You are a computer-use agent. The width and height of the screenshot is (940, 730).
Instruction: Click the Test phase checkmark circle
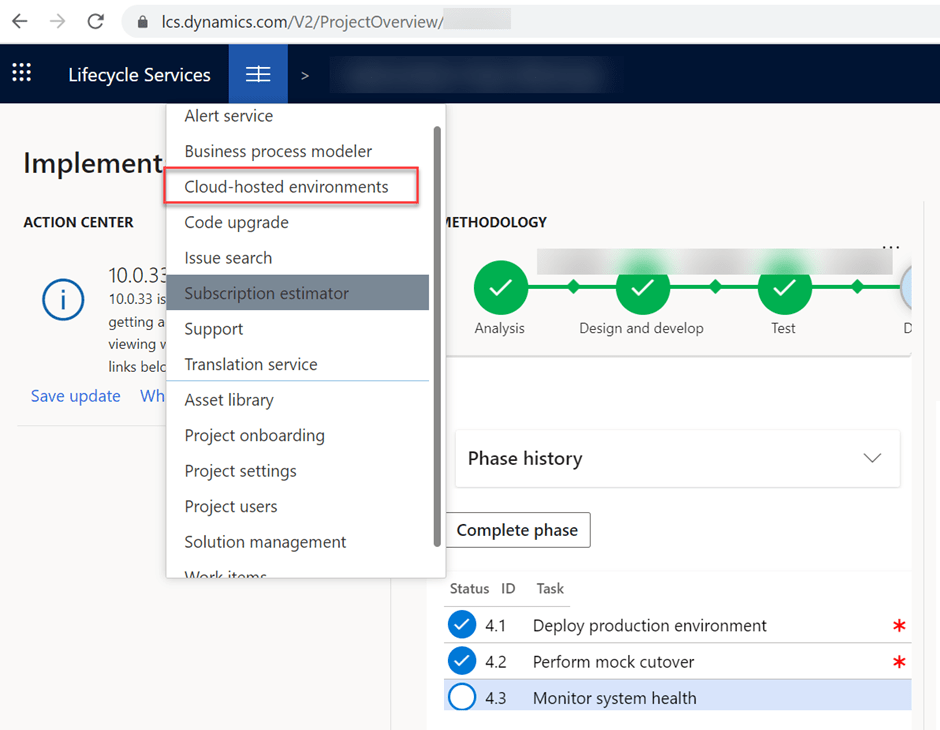point(784,287)
